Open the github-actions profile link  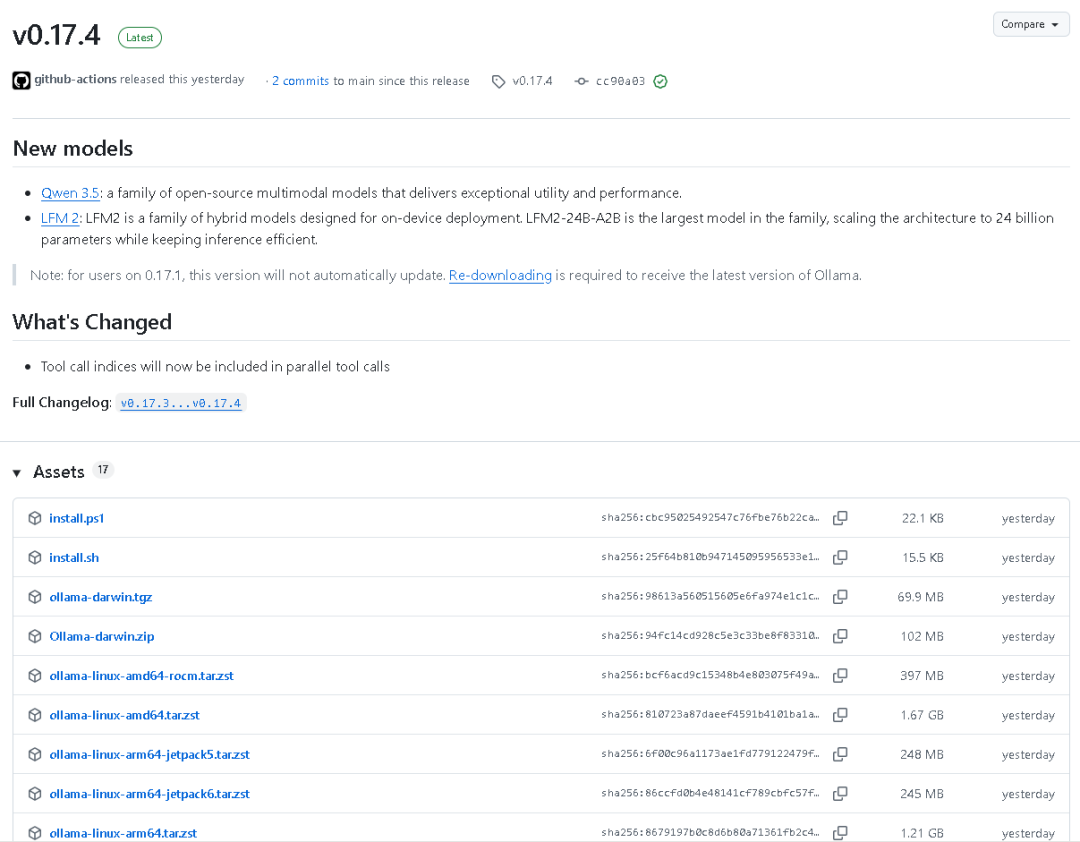pos(75,79)
